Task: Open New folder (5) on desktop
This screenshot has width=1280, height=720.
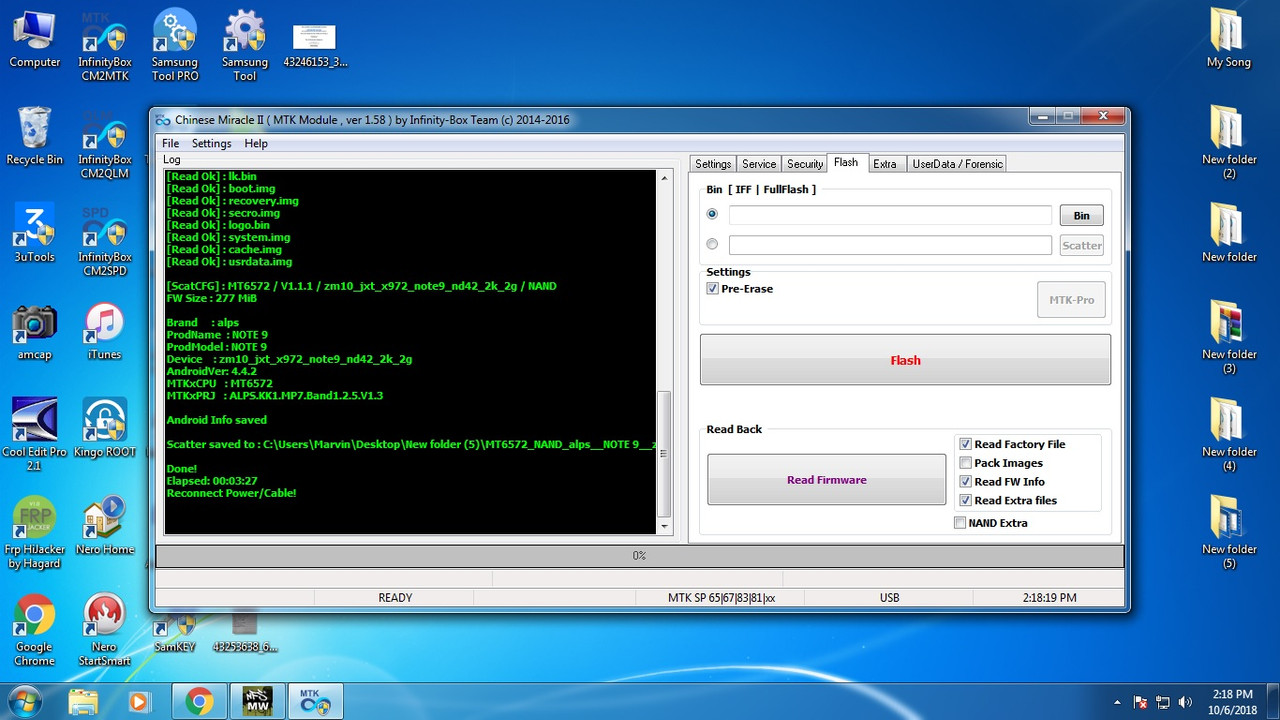Action: [x=1228, y=533]
